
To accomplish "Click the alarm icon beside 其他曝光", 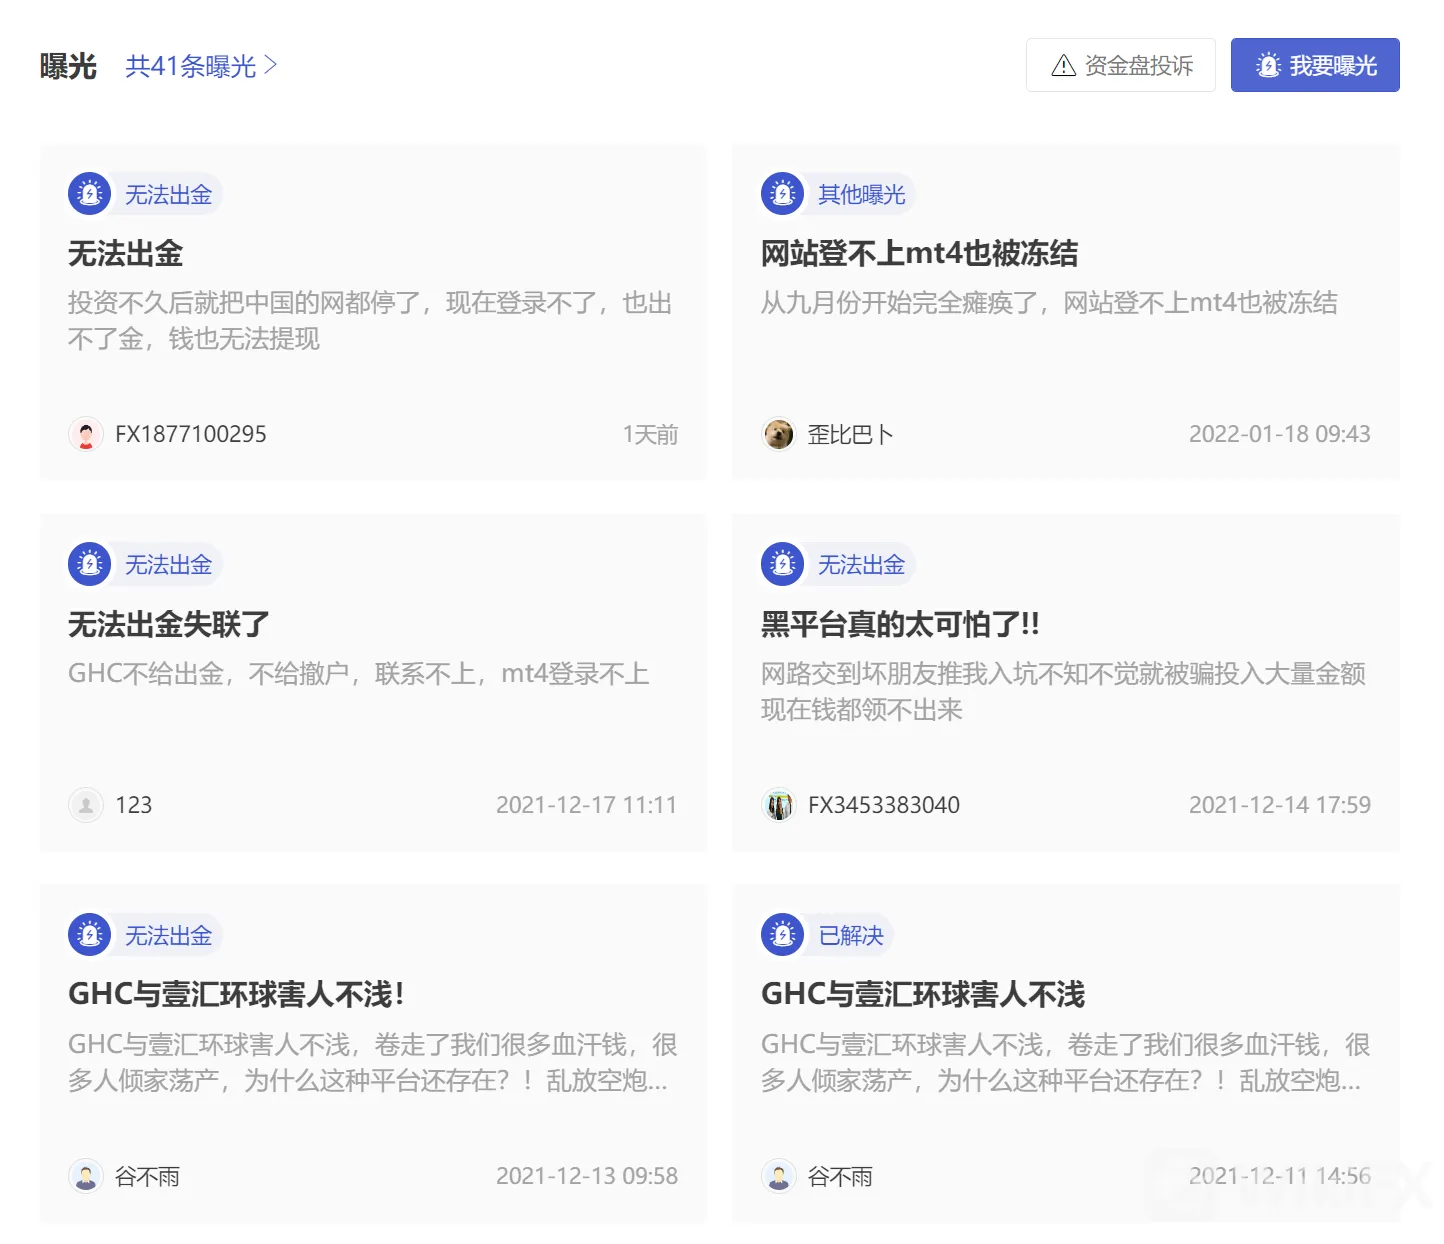I will coord(783,194).
